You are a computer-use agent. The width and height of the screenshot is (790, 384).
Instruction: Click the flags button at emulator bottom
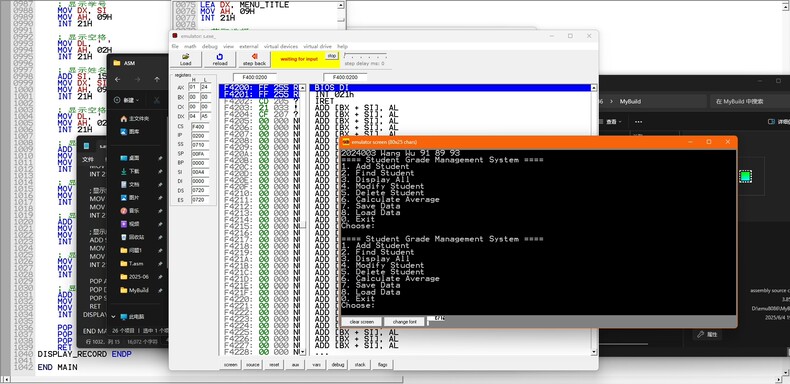382,364
